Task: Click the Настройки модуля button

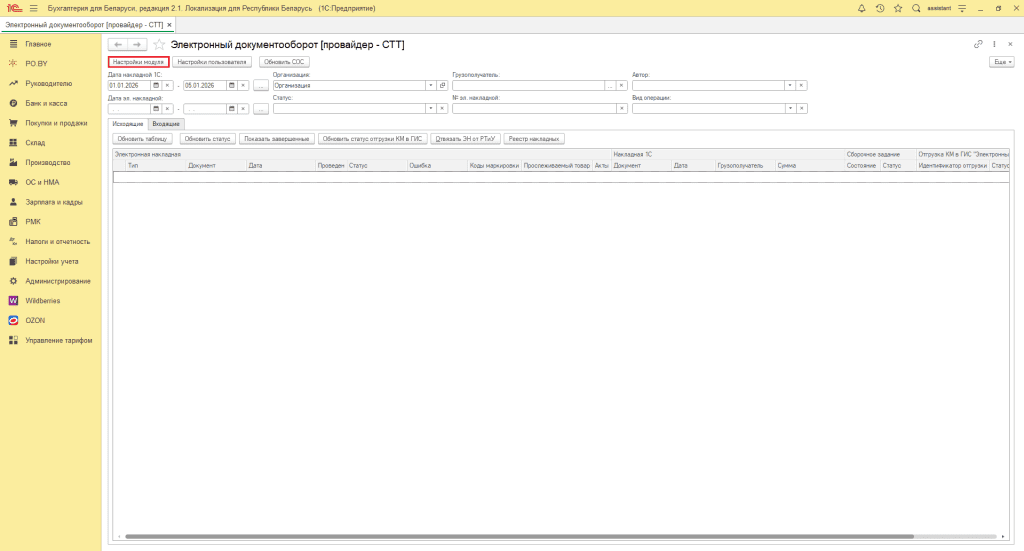Action: (x=138, y=62)
